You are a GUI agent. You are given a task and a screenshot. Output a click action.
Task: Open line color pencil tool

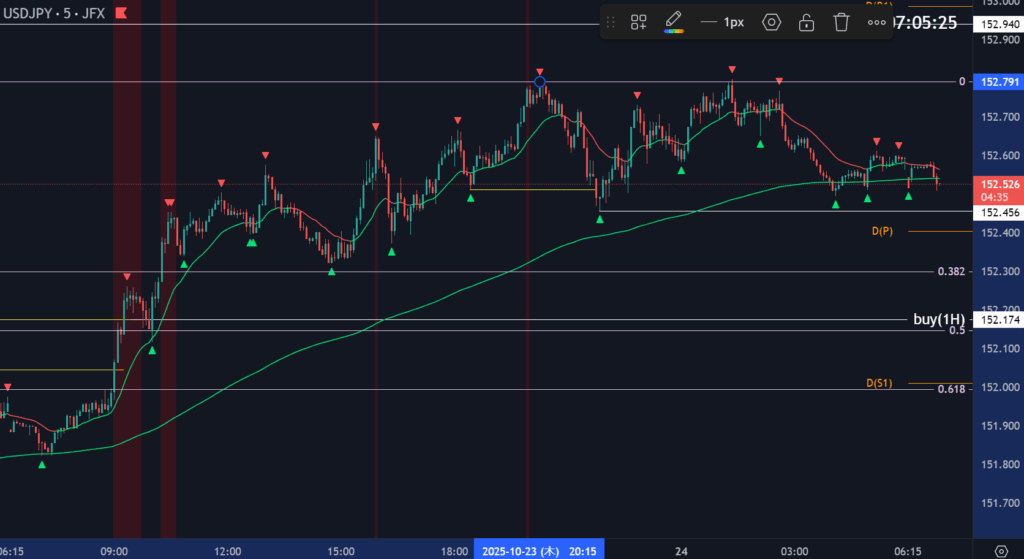674,21
